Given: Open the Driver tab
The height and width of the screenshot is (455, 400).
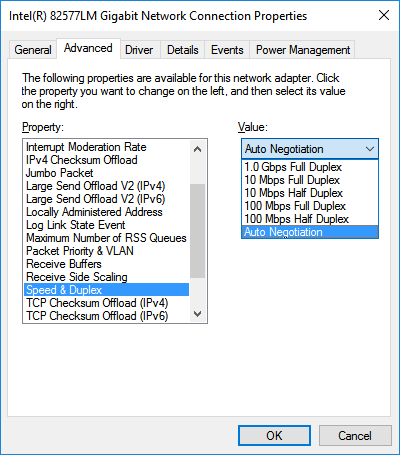Looking at the screenshot, I should point(139,50).
